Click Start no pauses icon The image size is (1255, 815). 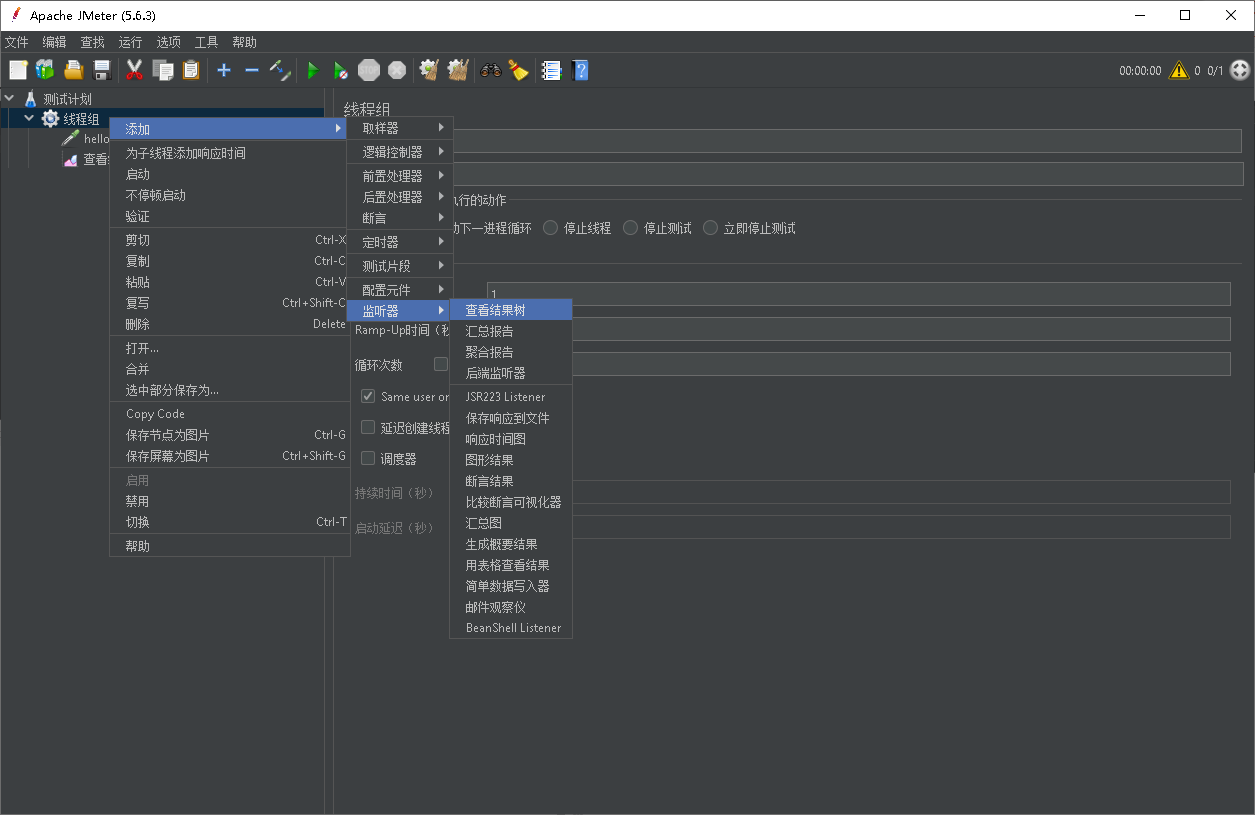(x=341, y=70)
